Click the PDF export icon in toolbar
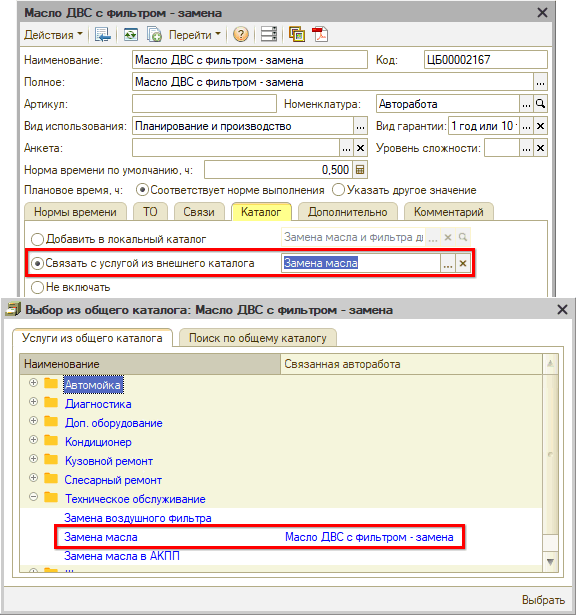 (x=320, y=35)
